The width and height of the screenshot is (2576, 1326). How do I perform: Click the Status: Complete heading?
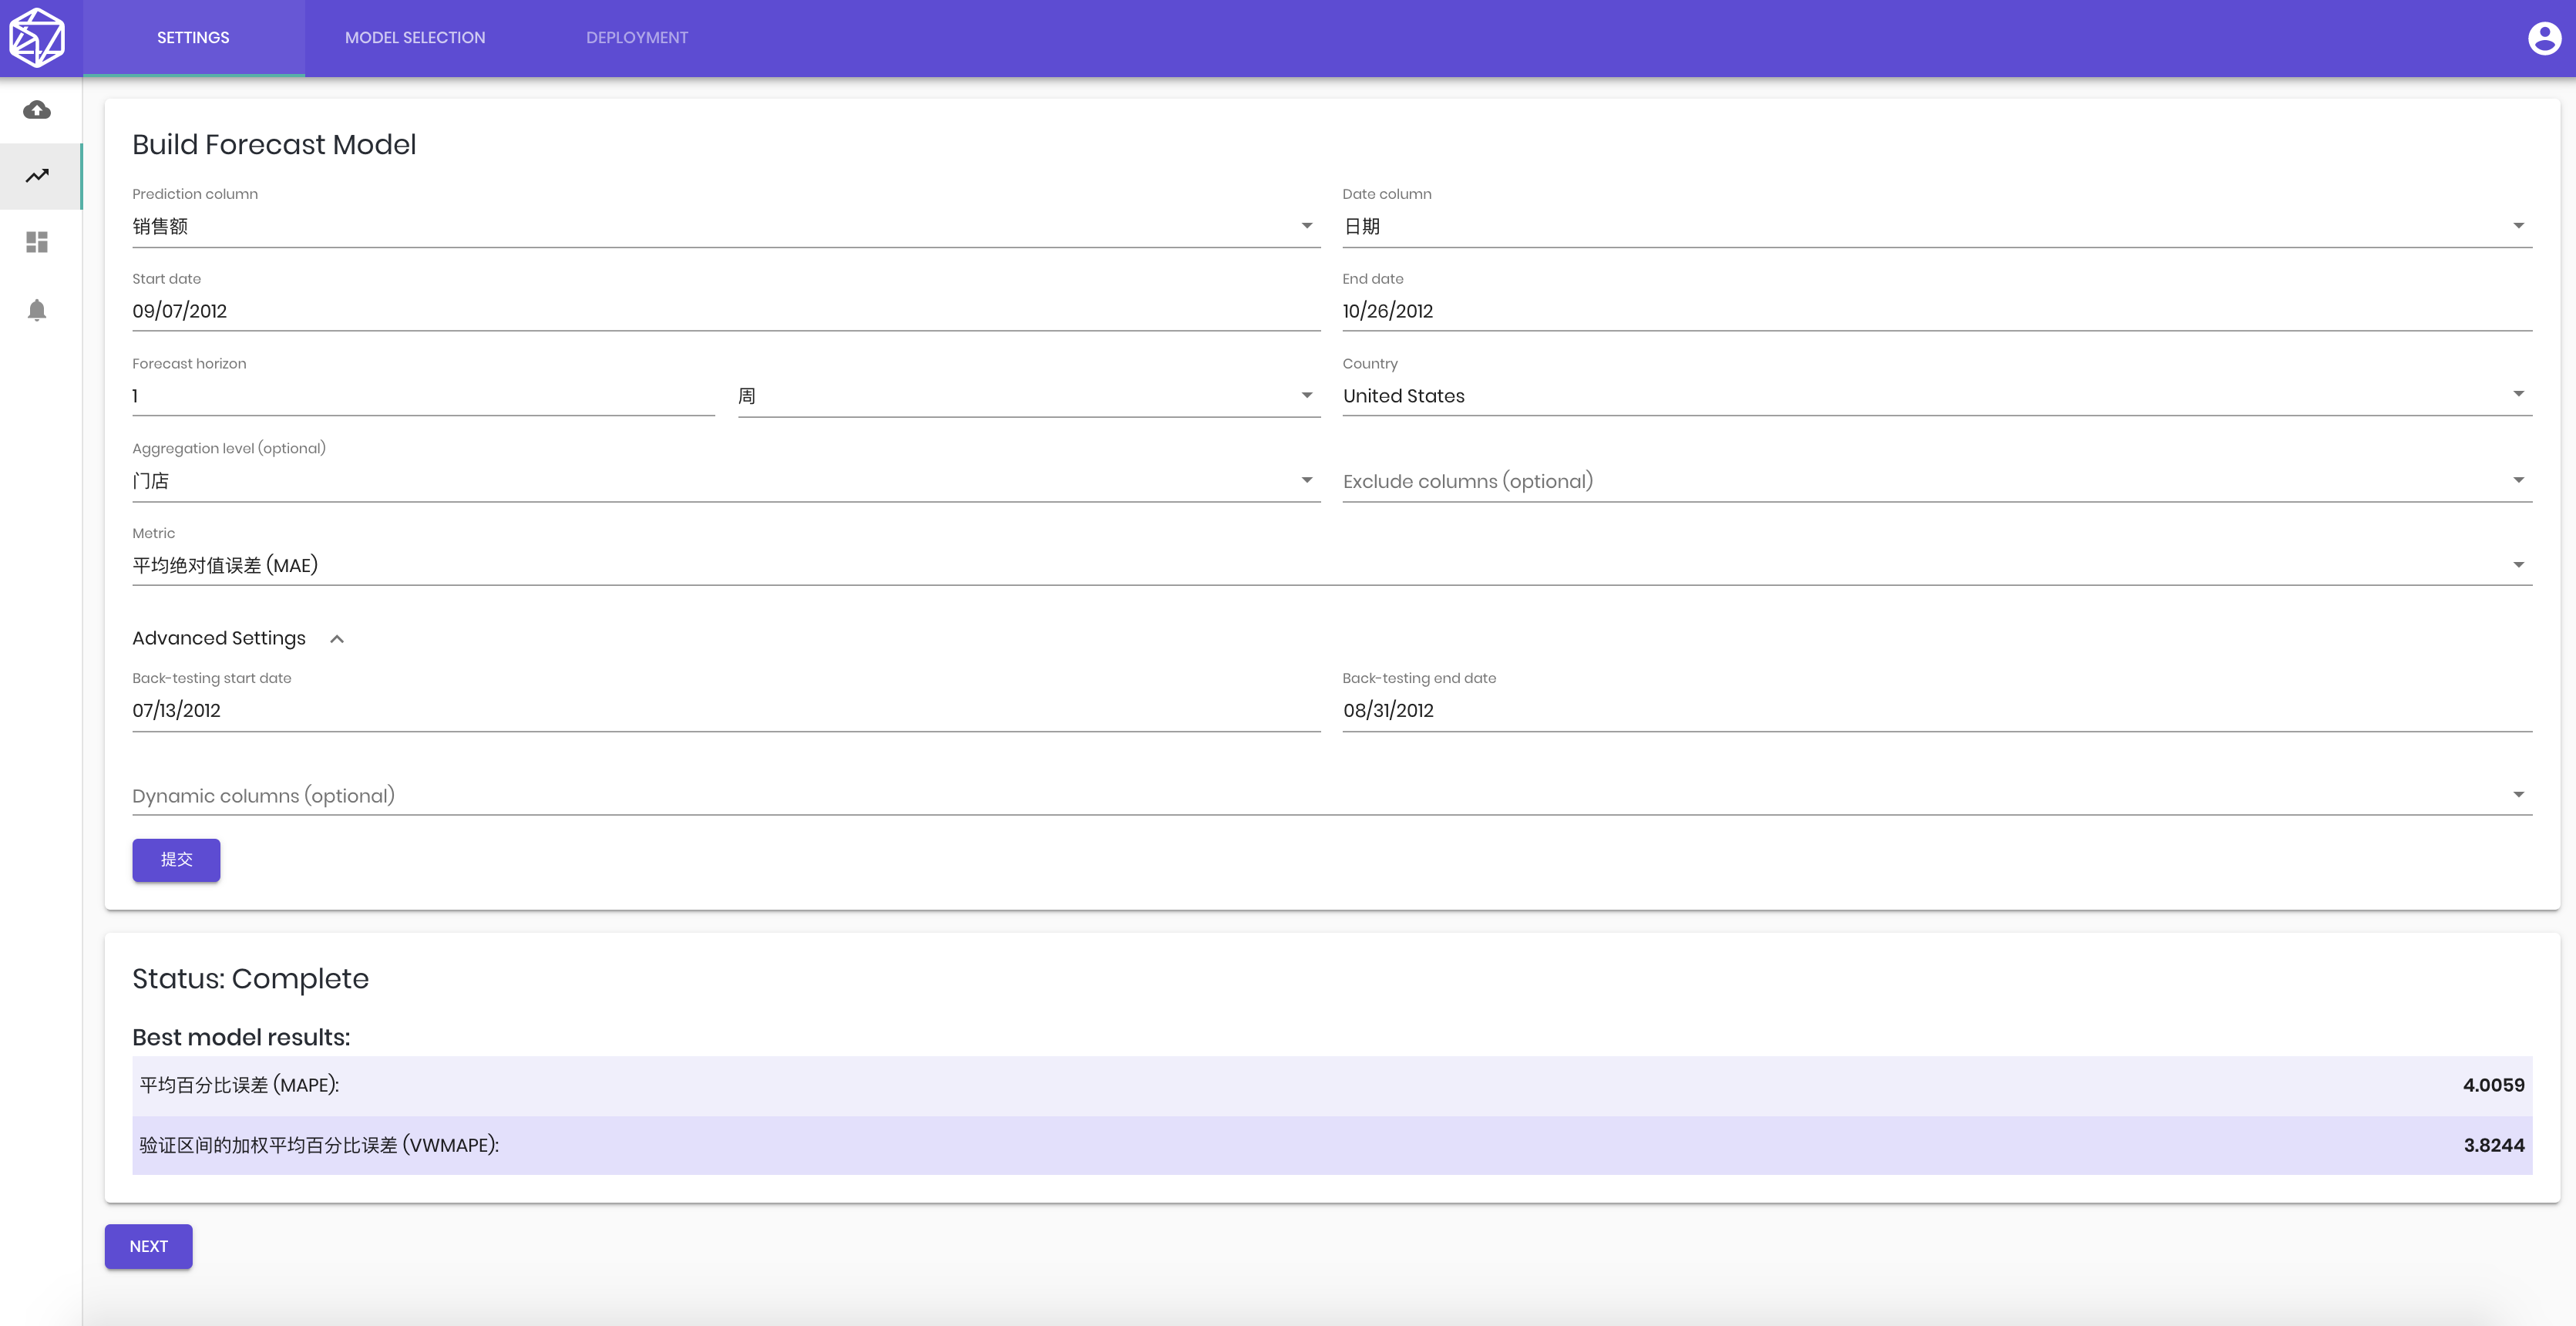[250, 979]
